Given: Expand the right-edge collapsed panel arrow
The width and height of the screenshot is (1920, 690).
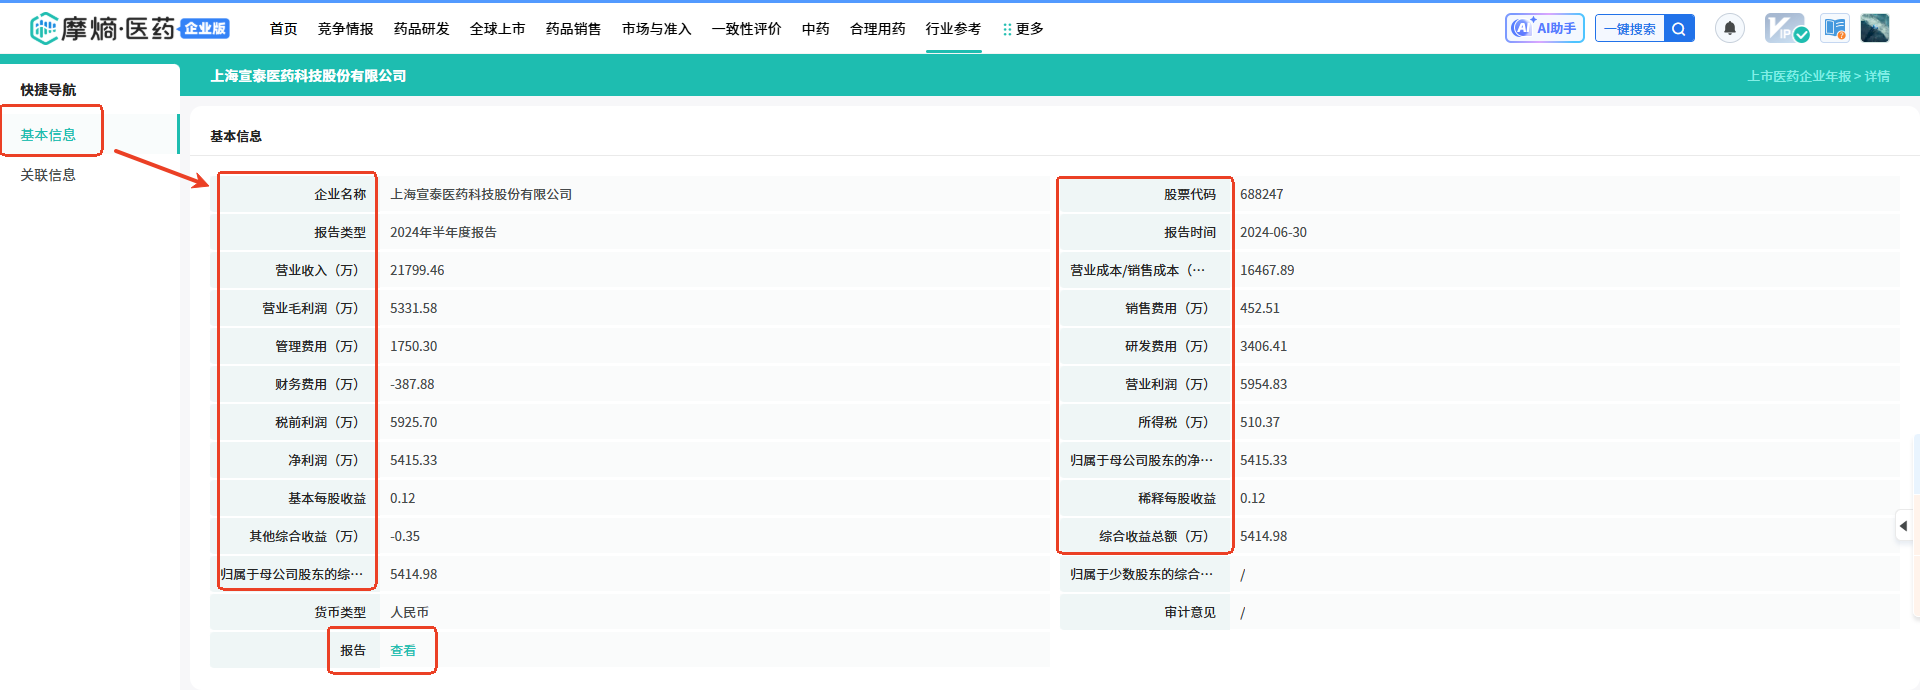Looking at the screenshot, I should [1904, 526].
